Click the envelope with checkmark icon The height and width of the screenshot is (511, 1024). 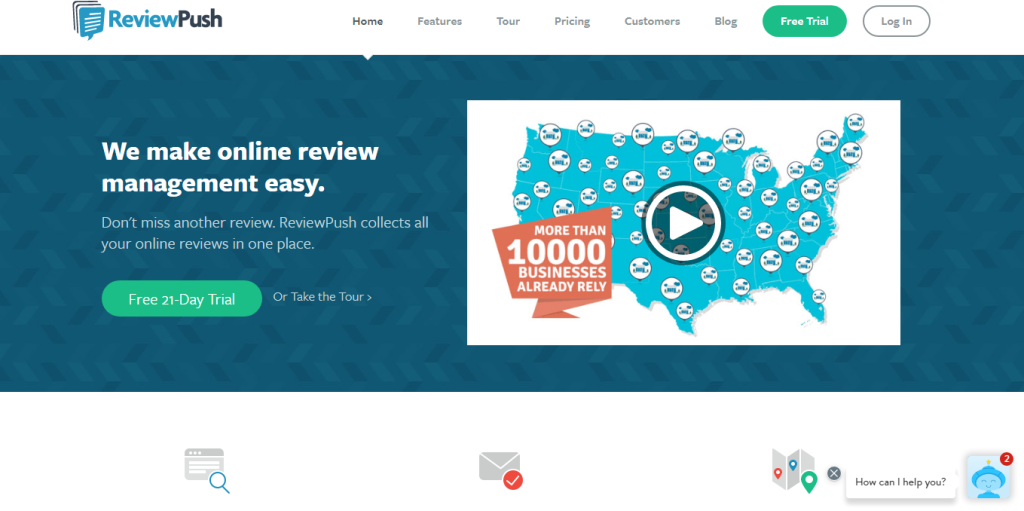(x=501, y=470)
